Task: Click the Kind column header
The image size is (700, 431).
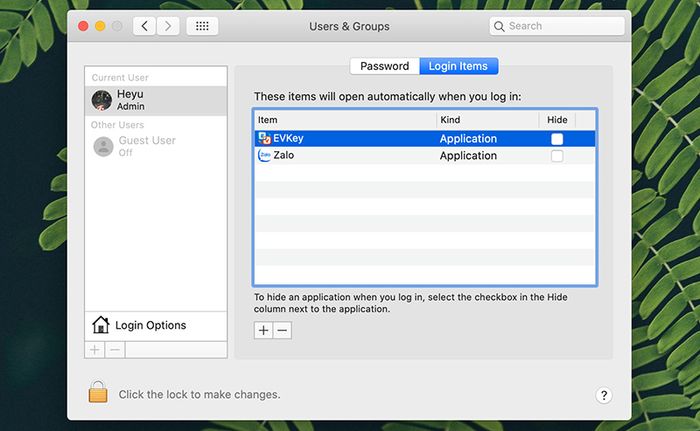Action: click(488, 120)
